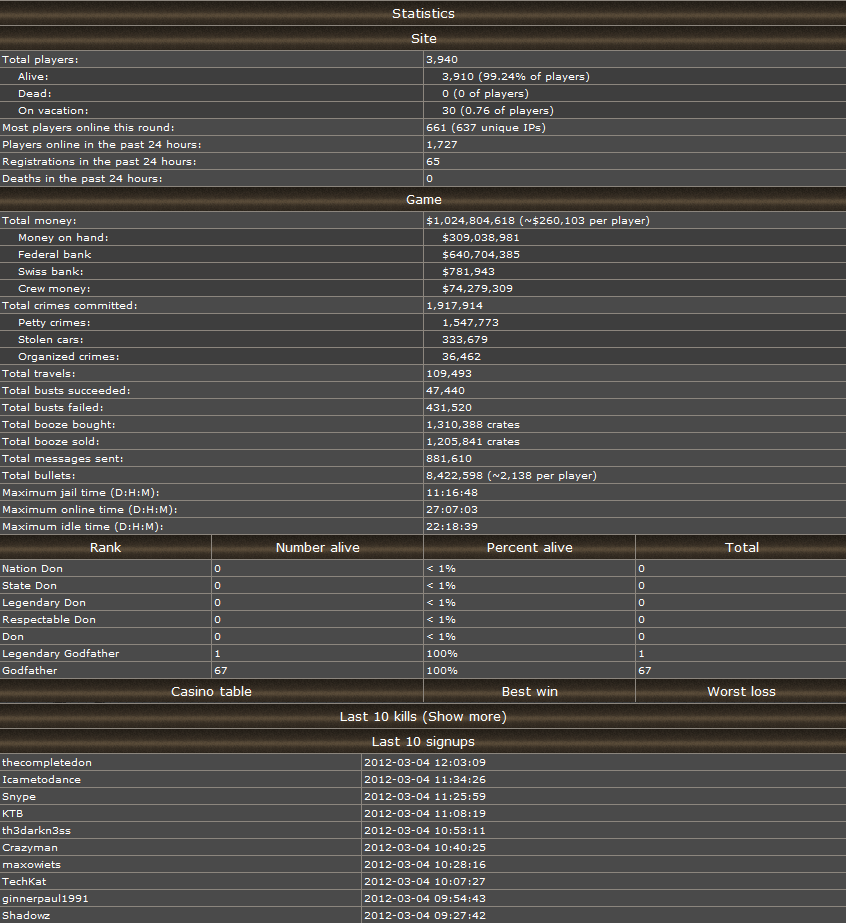The height and width of the screenshot is (923, 846).
Task: Click players online value 1,727
Action: [x=442, y=145]
